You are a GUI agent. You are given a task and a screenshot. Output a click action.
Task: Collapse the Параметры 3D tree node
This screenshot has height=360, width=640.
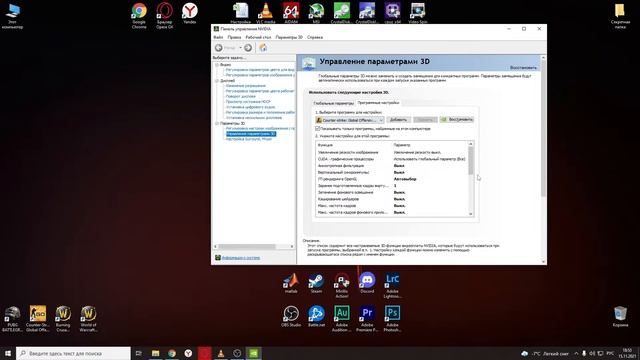[217, 123]
